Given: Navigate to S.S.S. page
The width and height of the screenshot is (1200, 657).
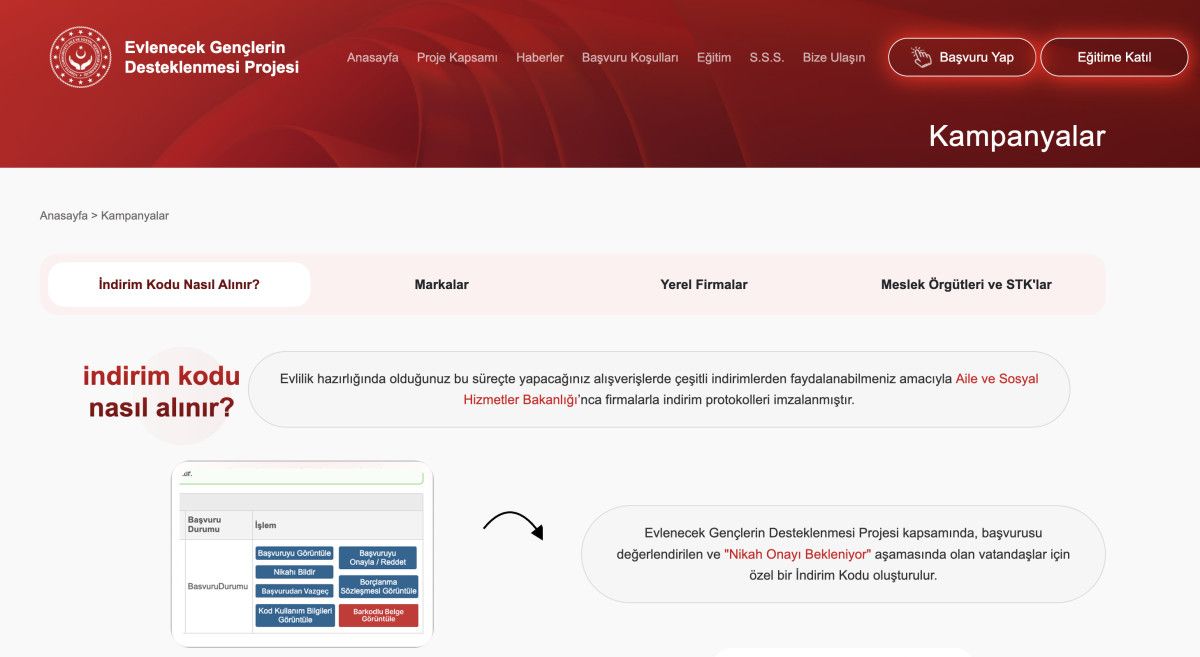Looking at the screenshot, I should [x=767, y=57].
